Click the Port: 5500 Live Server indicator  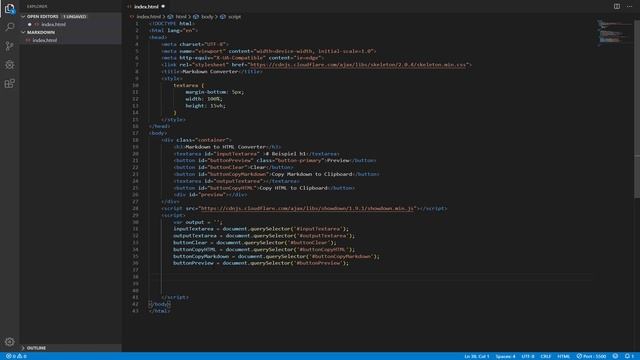click(591, 356)
